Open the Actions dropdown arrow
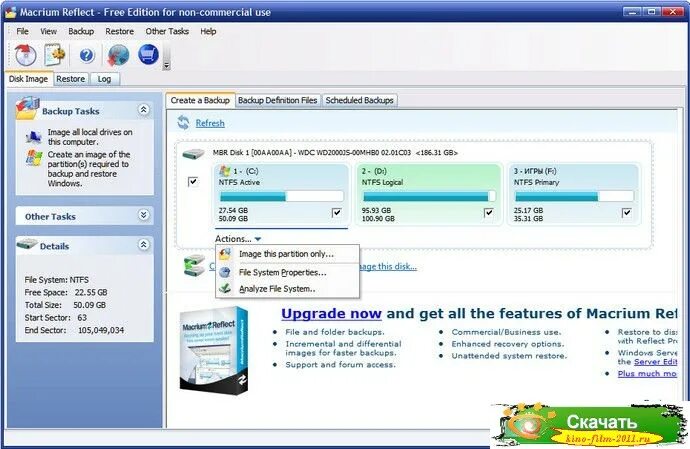This screenshot has height=449, width=690. (x=258, y=239)
